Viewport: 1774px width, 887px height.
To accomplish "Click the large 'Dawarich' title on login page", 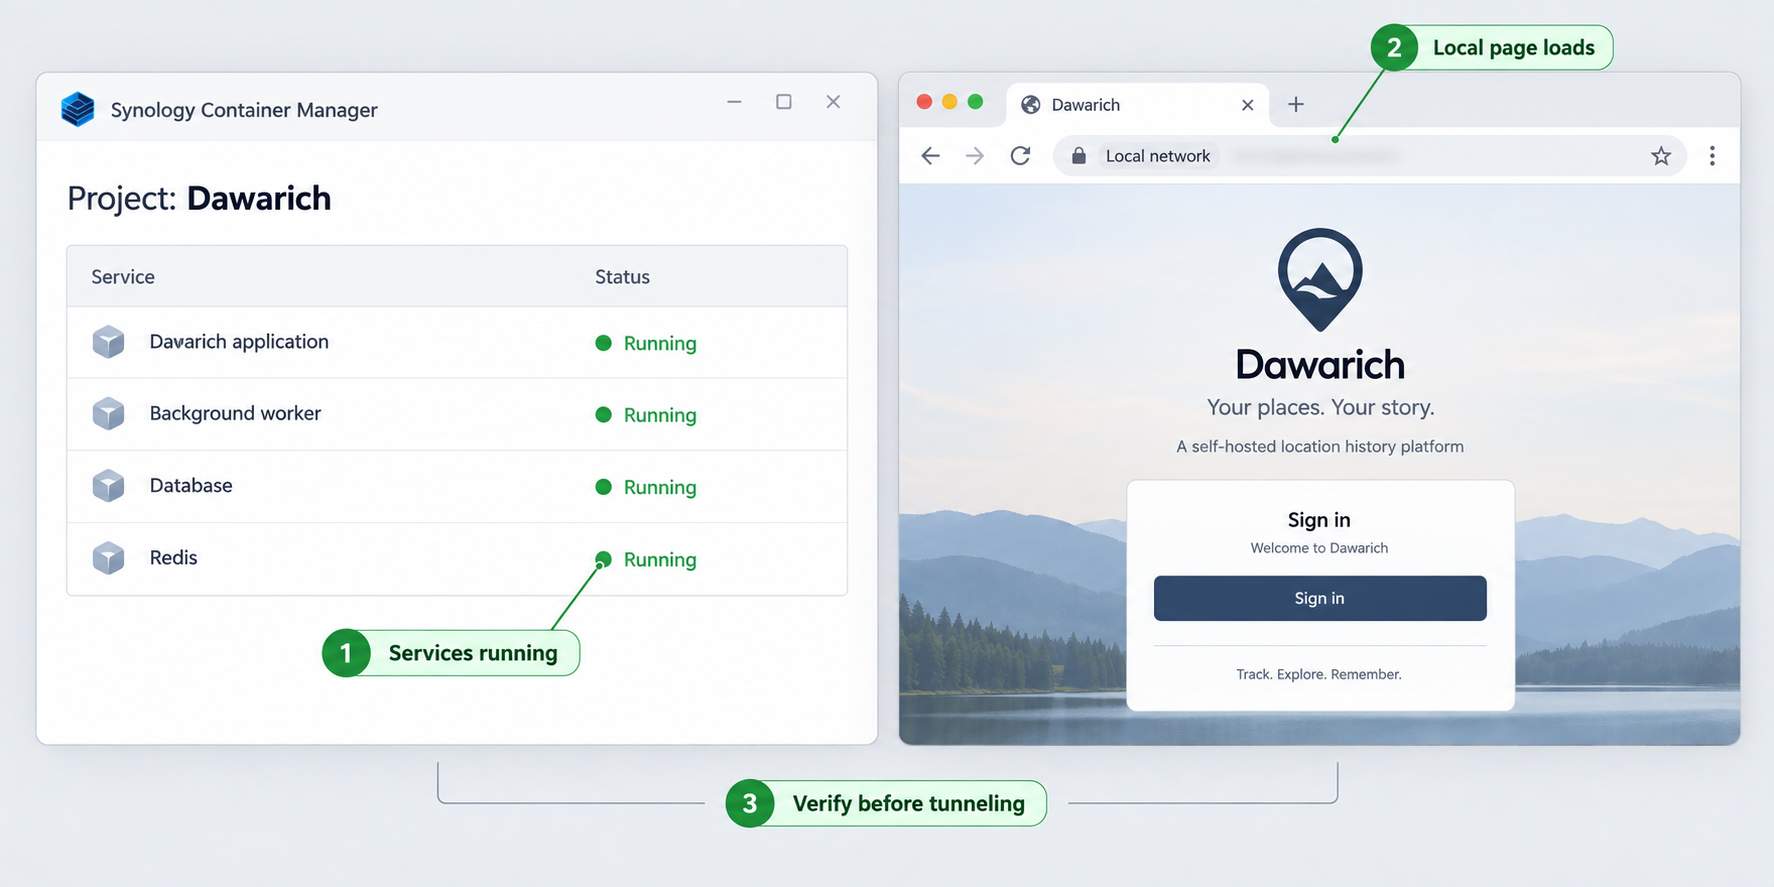I will (1320, 365).
